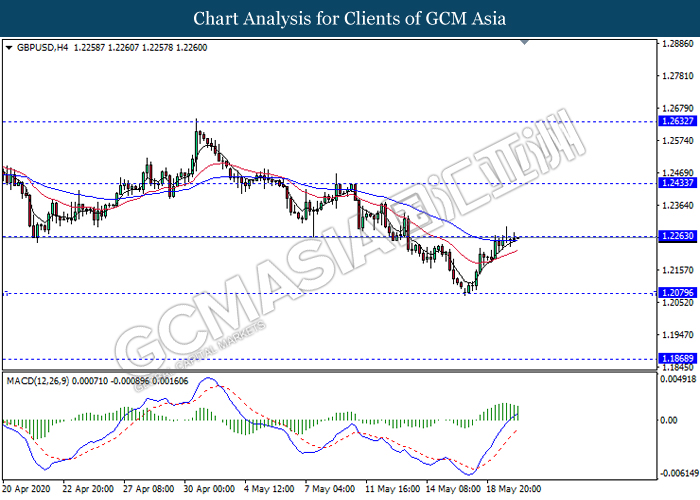This screenshot has width=700, height=500.
Task: Select the 1.20796 support level label
Action: 678,292
